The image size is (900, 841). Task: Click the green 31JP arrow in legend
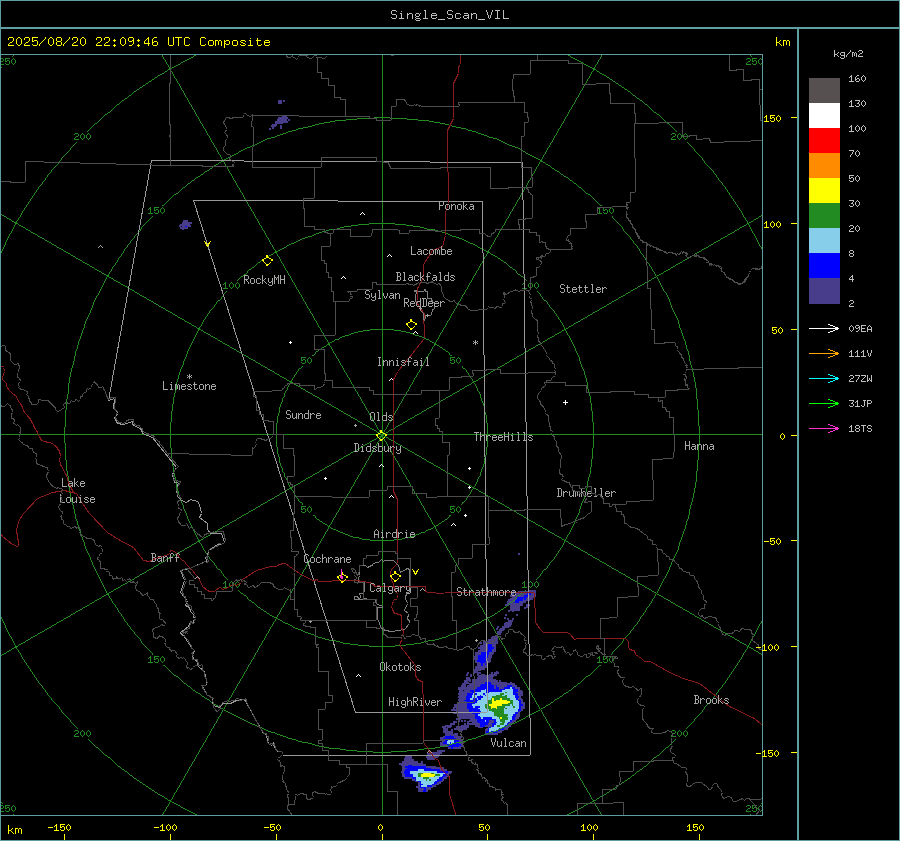[824, 404]
